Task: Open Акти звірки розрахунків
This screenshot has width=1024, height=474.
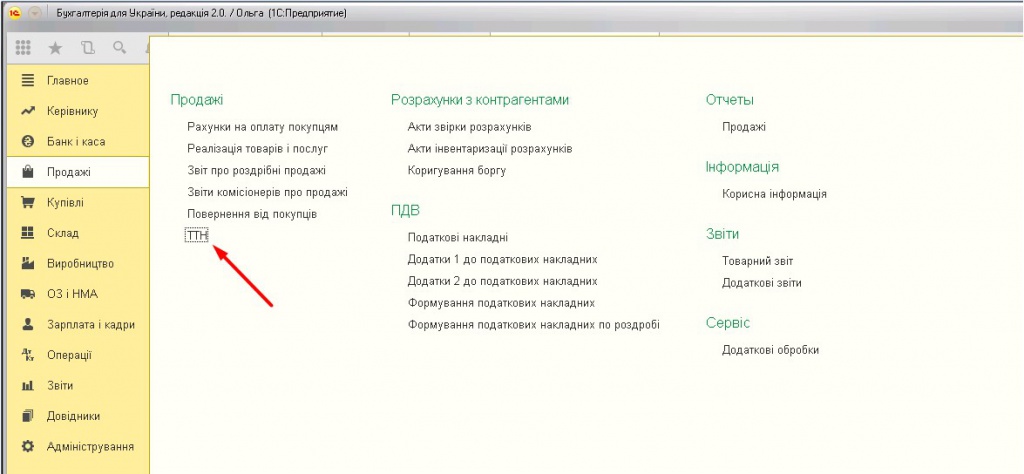Action: click(470, 127)
